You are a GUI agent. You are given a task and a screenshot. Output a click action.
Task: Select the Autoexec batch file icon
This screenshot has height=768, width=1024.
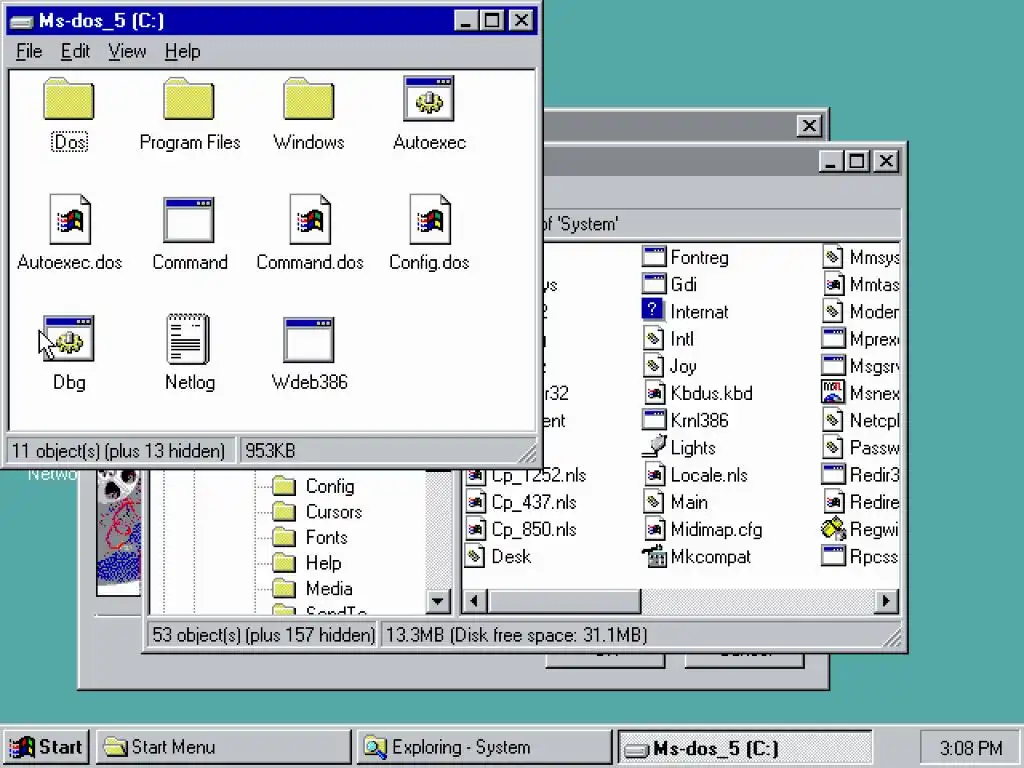(x=429, y=99)
